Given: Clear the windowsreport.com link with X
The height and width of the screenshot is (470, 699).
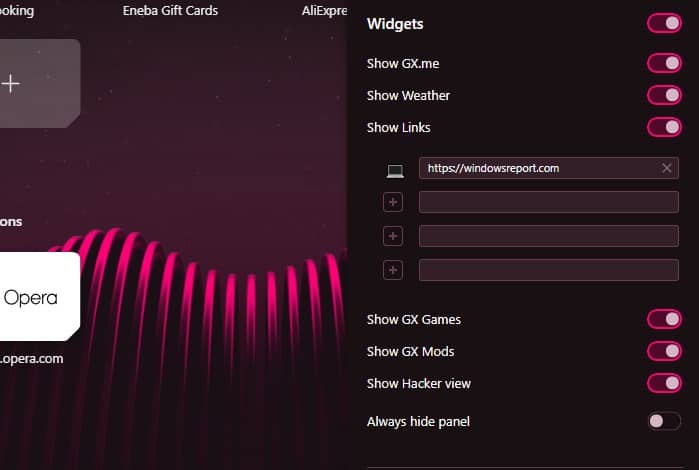Looking at the screenshot, I should pos(666,168).
